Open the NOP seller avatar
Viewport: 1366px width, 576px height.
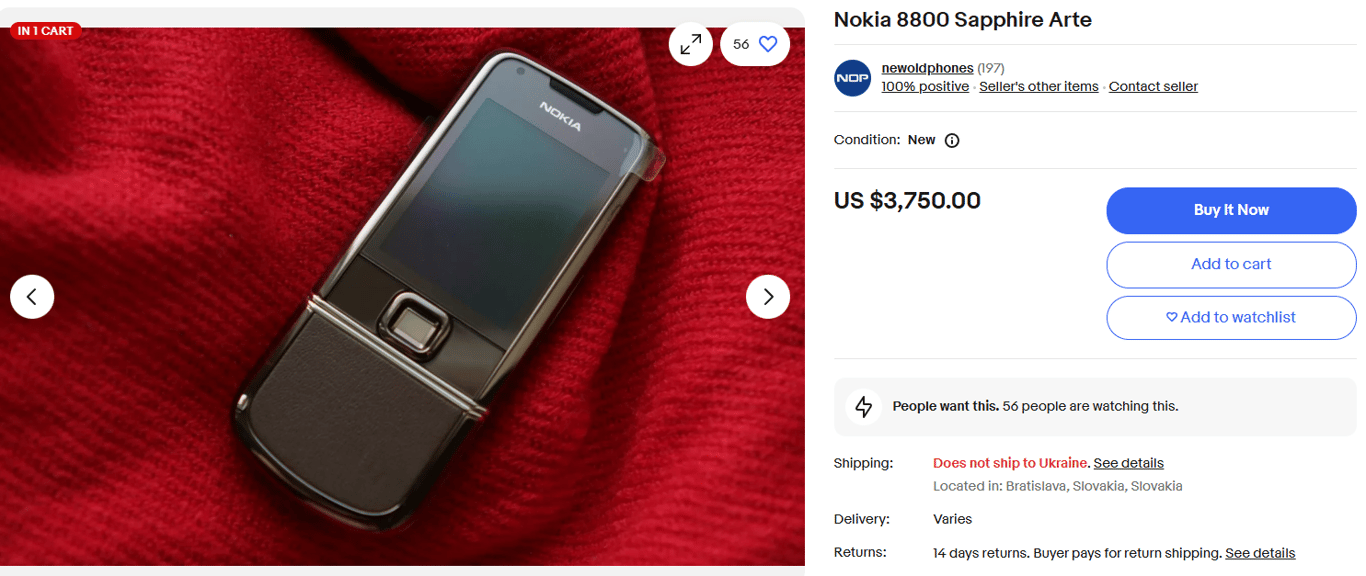852,77
